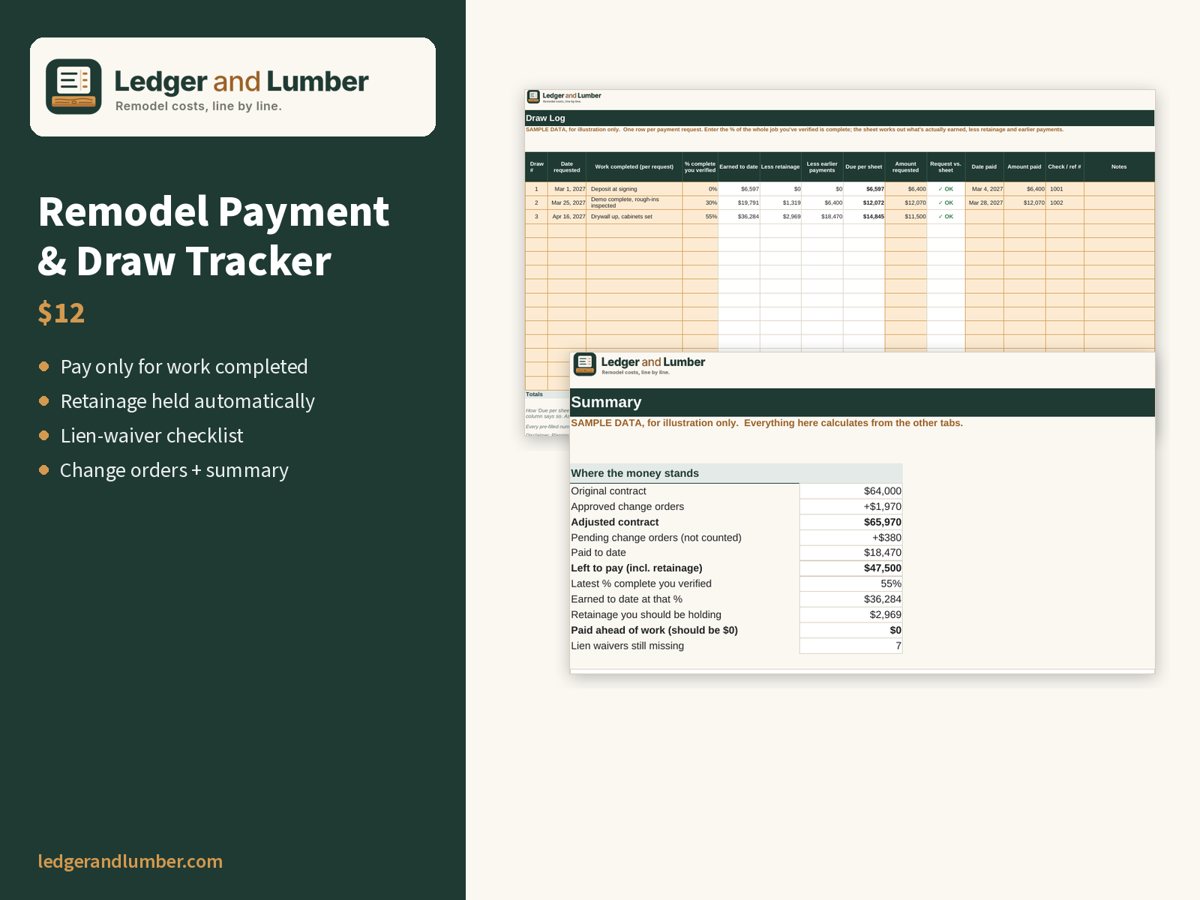
Task: Select the $11,500 amount requested cell
Action: tap(906, 217)
